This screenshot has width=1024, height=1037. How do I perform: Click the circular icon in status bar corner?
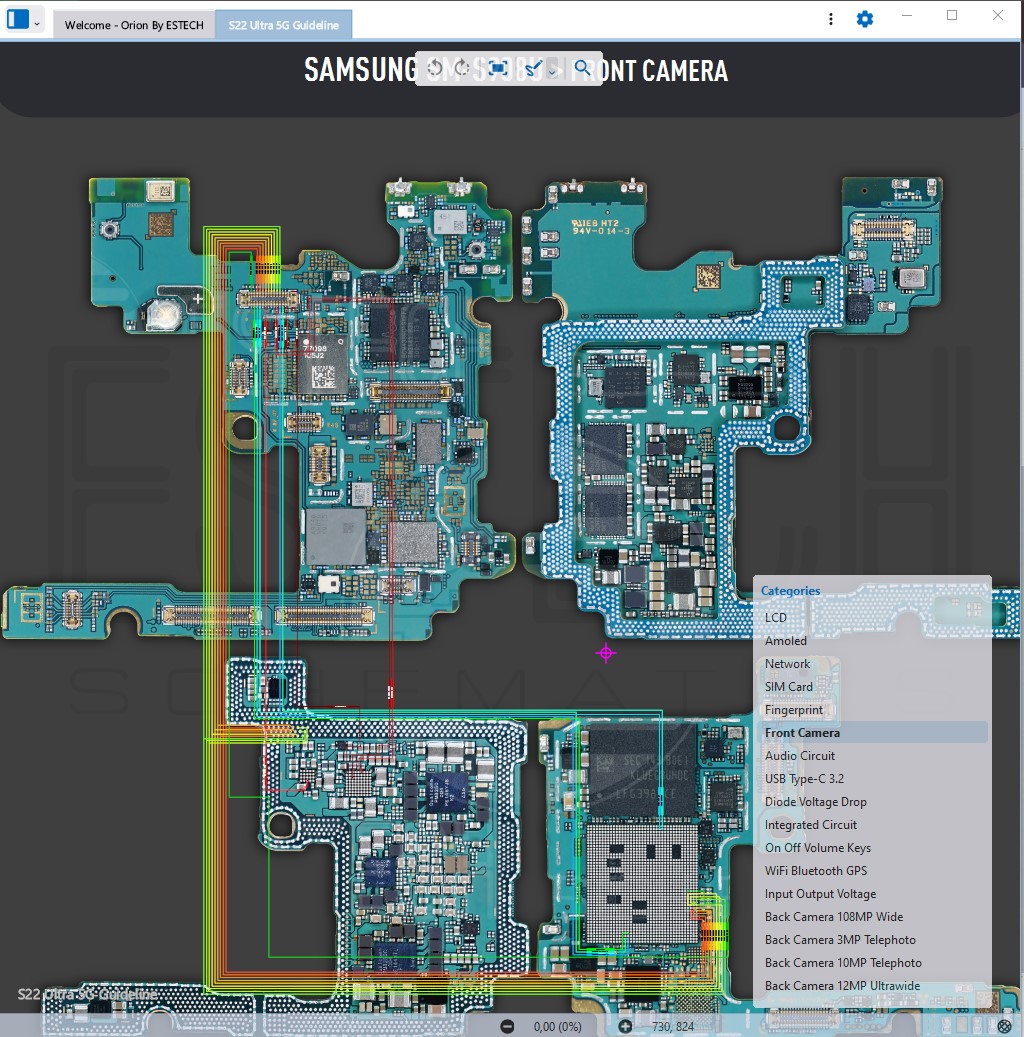click(1005, 1026)
